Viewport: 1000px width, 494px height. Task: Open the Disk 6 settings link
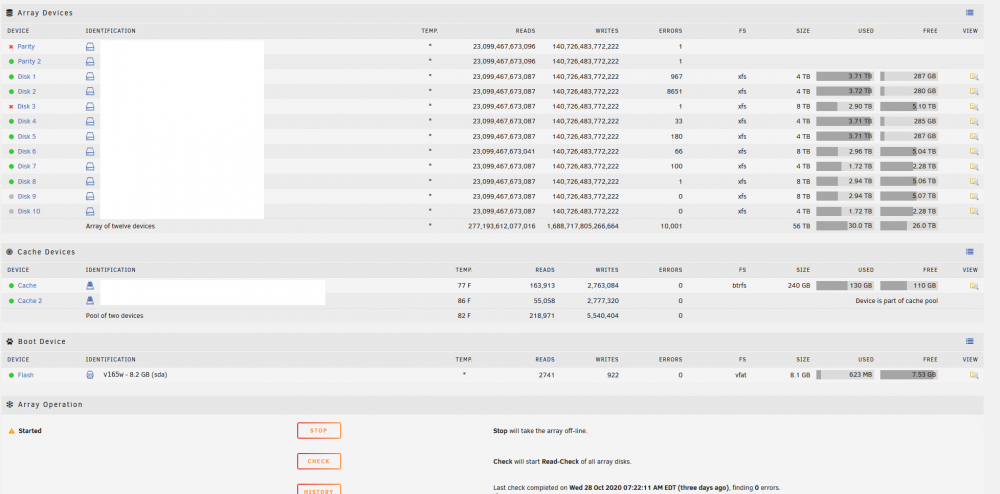pyautogui.click(x=27, y=152)
